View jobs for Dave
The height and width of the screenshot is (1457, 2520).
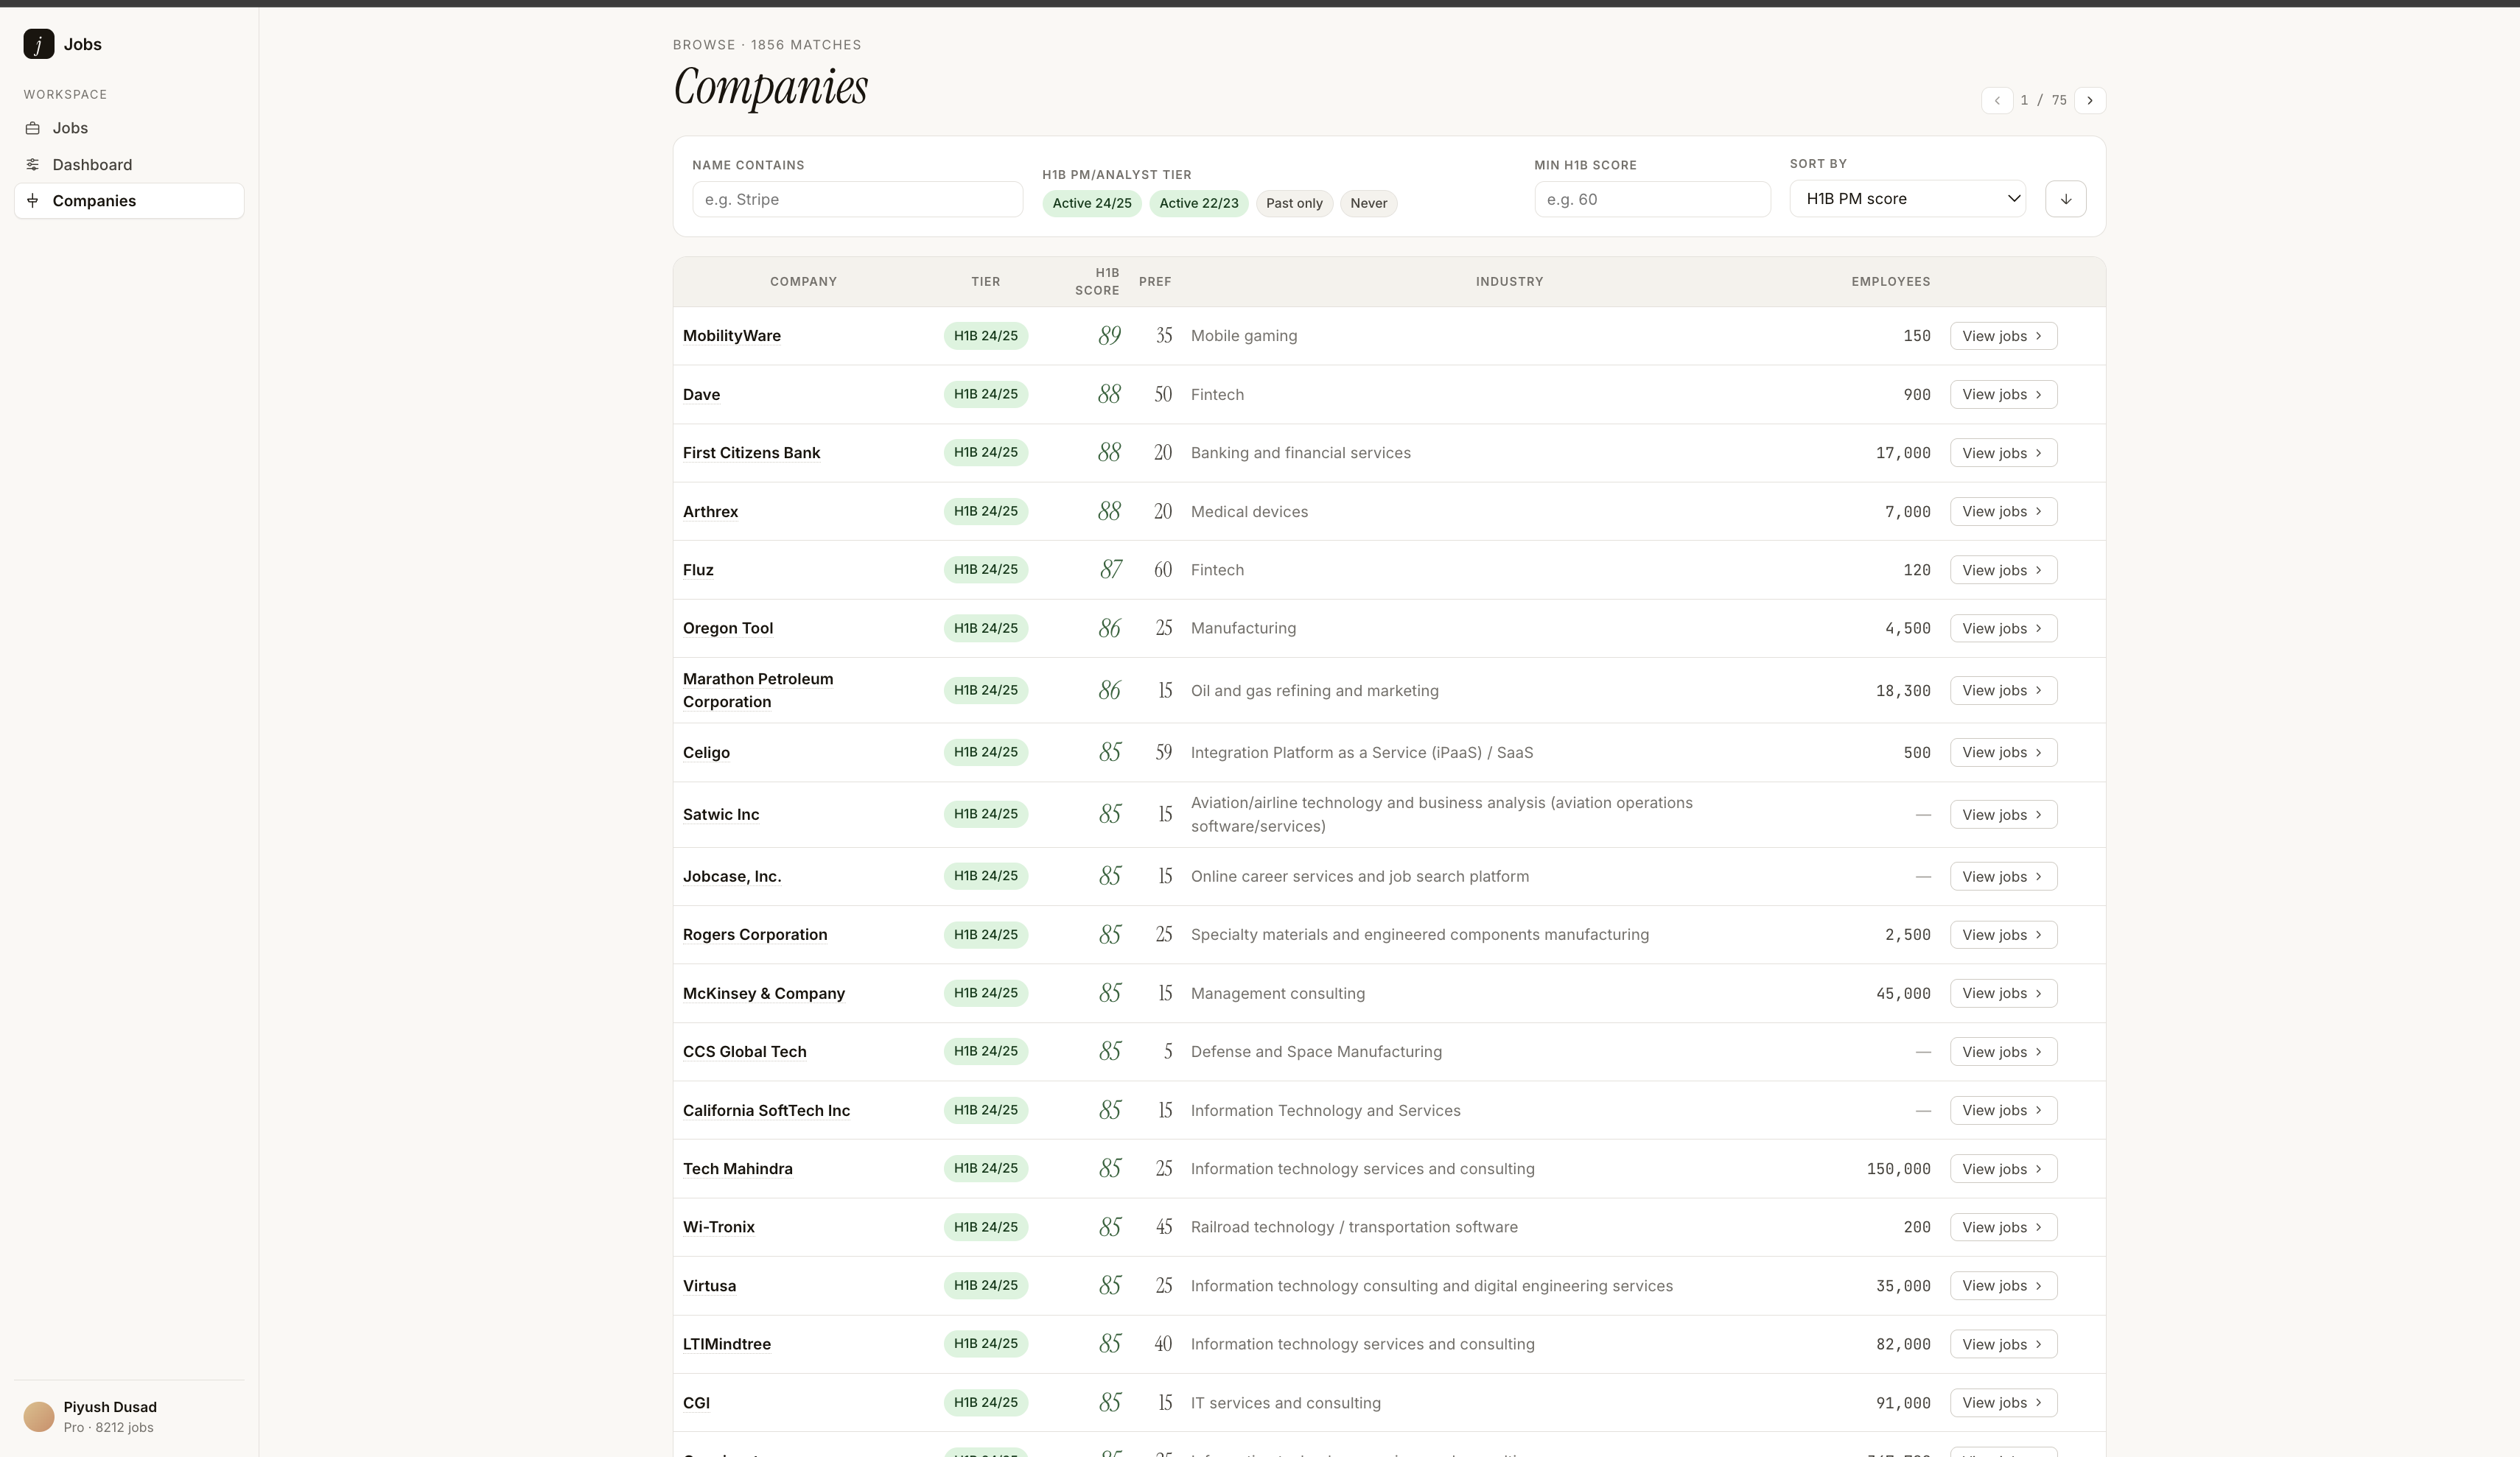pos(2003,394)
